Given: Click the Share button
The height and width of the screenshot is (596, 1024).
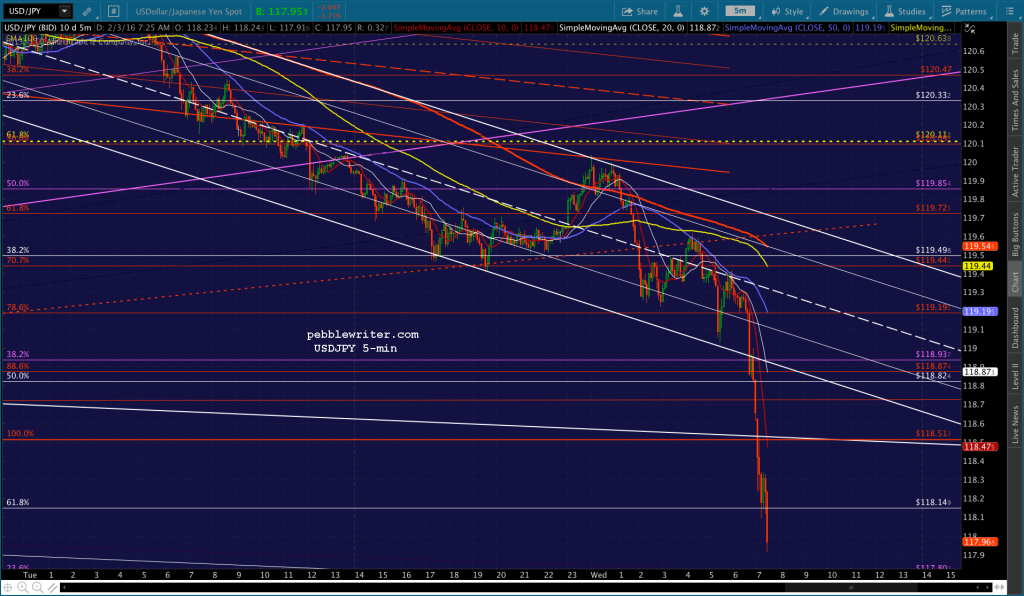Looking at the screenshot, I should [640, 11].
